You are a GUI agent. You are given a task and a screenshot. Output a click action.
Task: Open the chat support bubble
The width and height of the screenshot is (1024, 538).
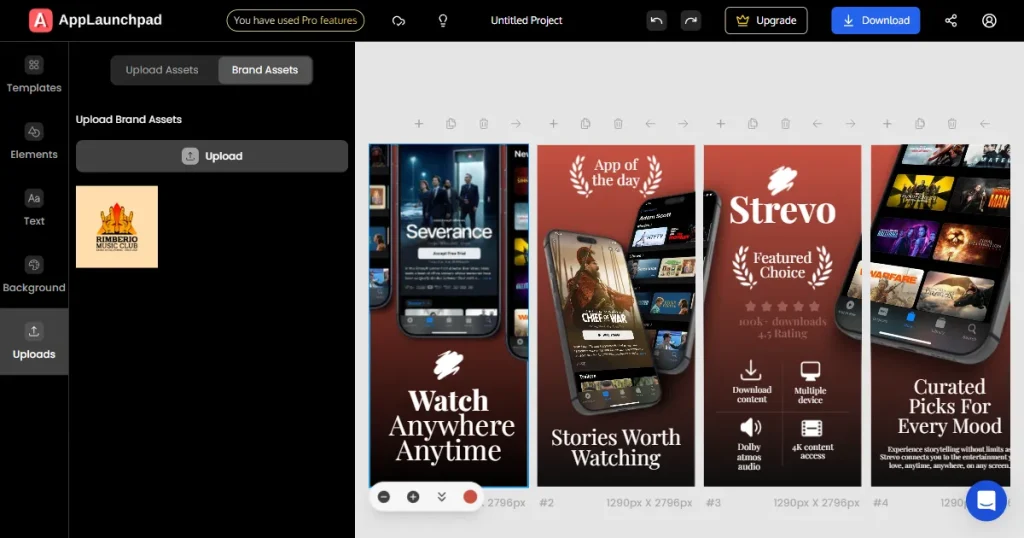click(986, 501)
